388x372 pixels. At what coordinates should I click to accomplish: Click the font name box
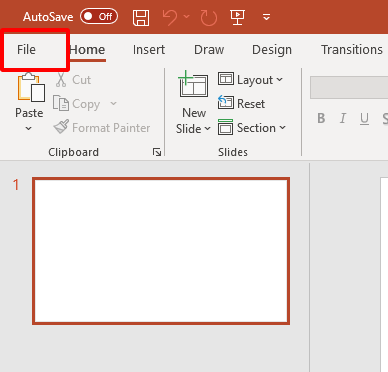pos(349,87)
